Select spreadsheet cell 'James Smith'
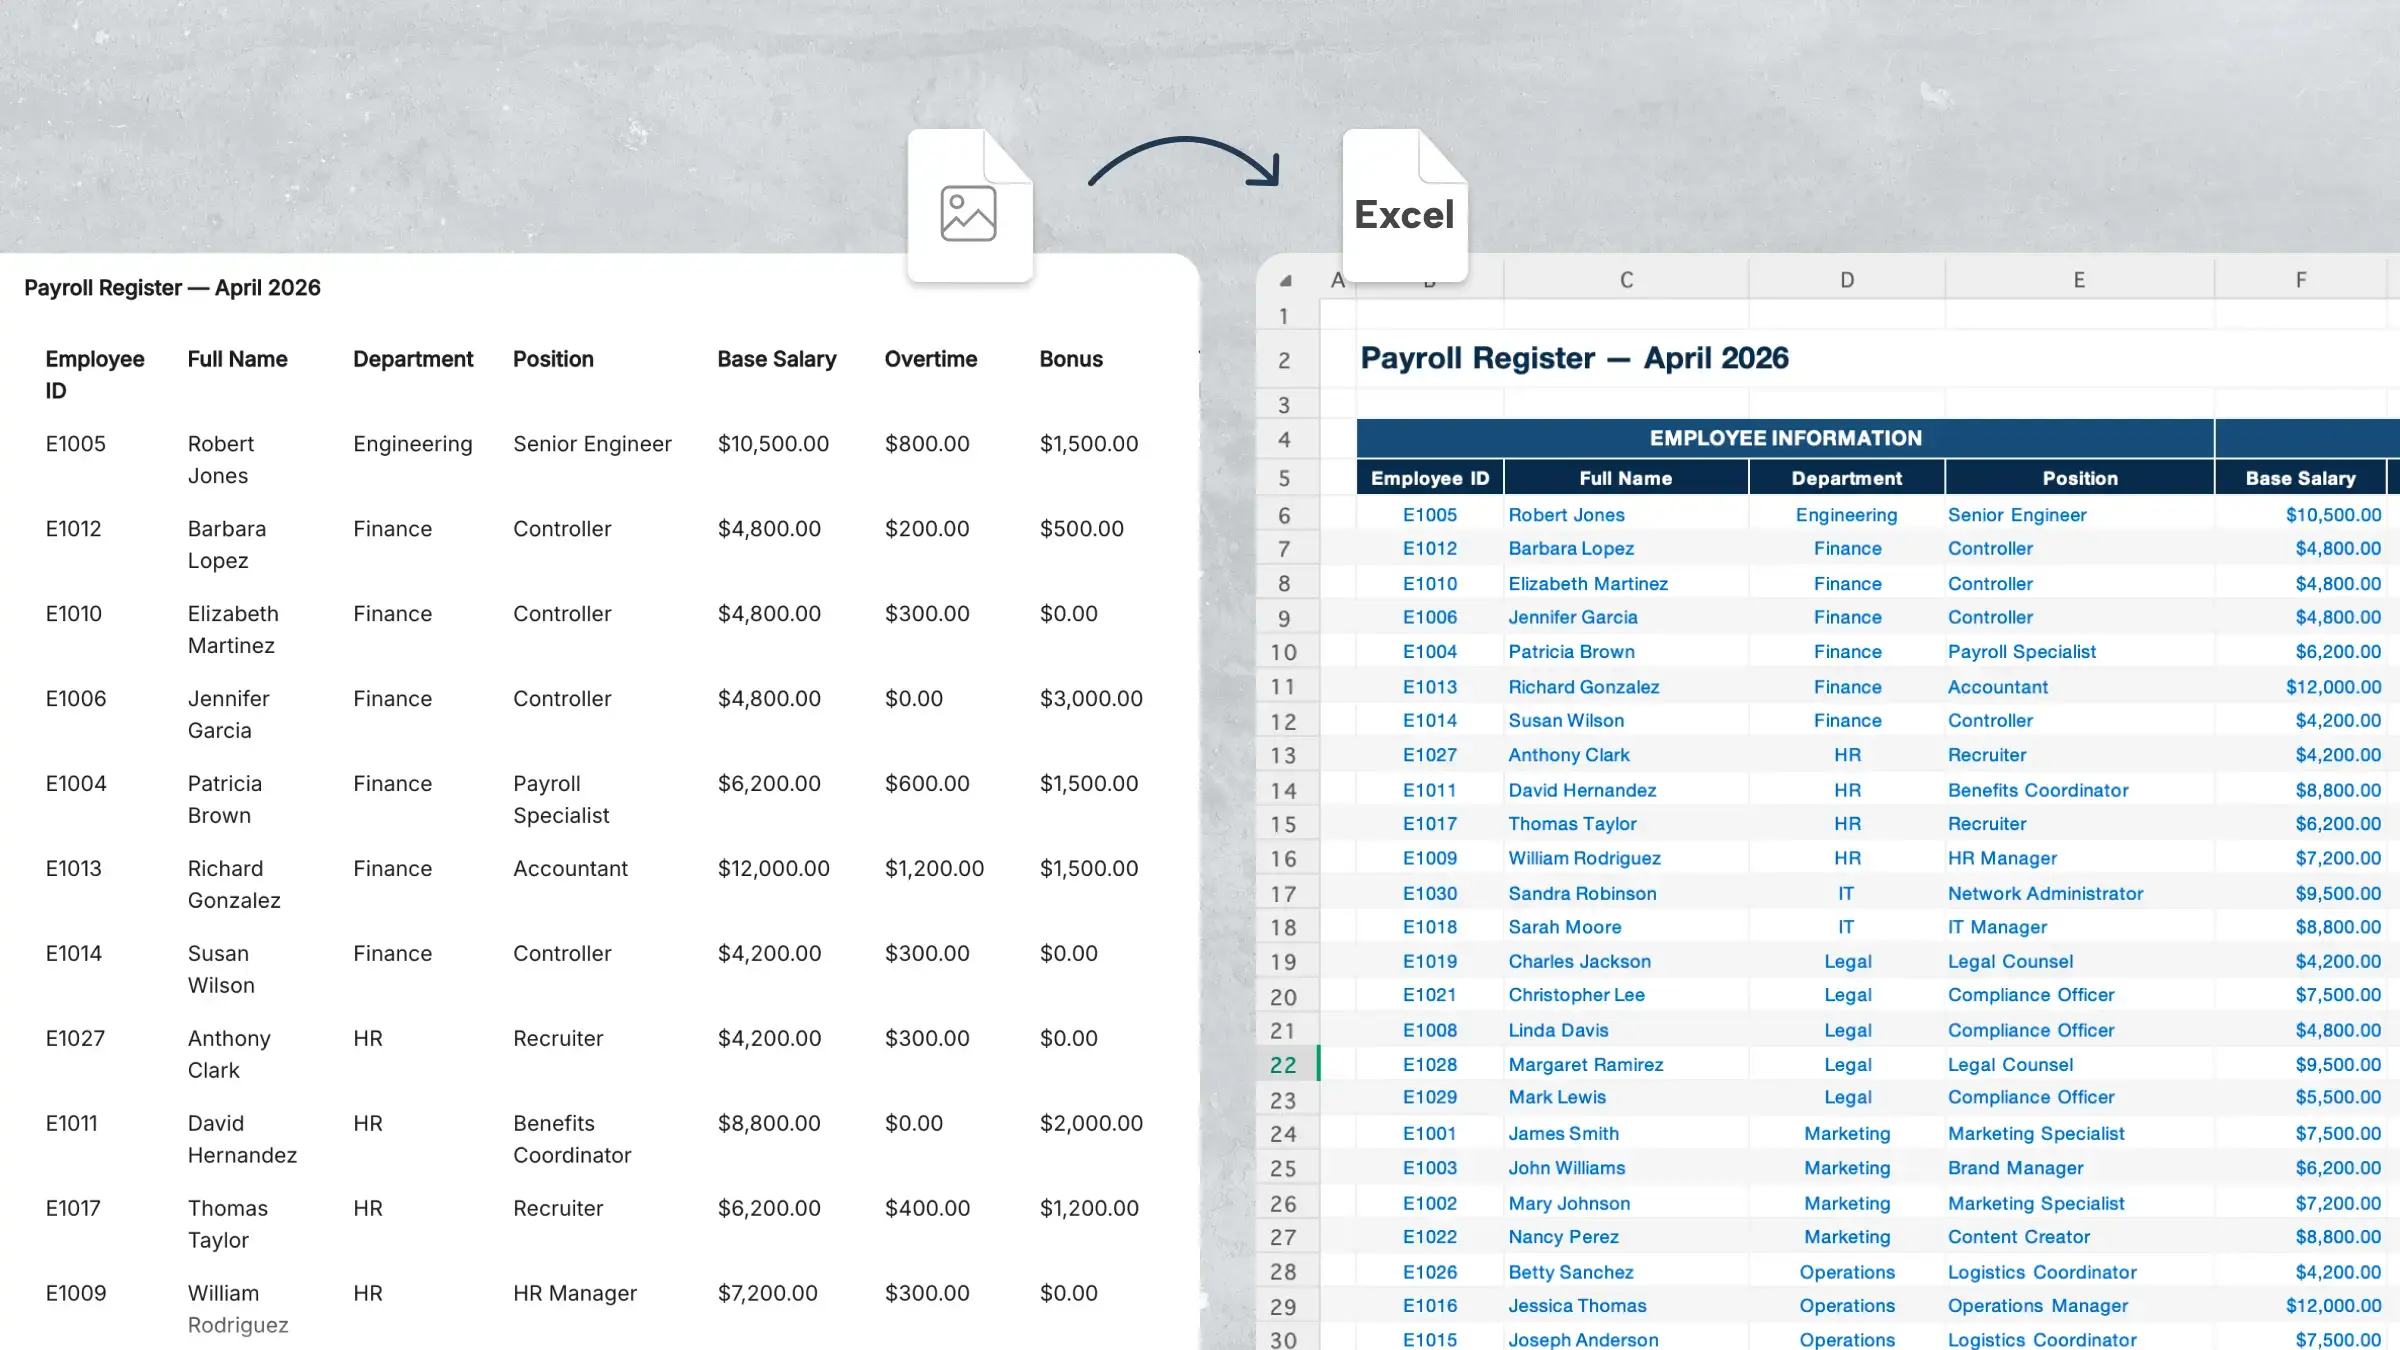 pyautogui.click(x=1625, y=1133)
